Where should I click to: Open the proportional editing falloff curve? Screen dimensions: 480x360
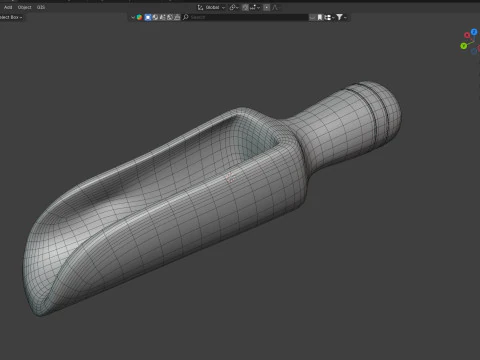click(275, 7)
